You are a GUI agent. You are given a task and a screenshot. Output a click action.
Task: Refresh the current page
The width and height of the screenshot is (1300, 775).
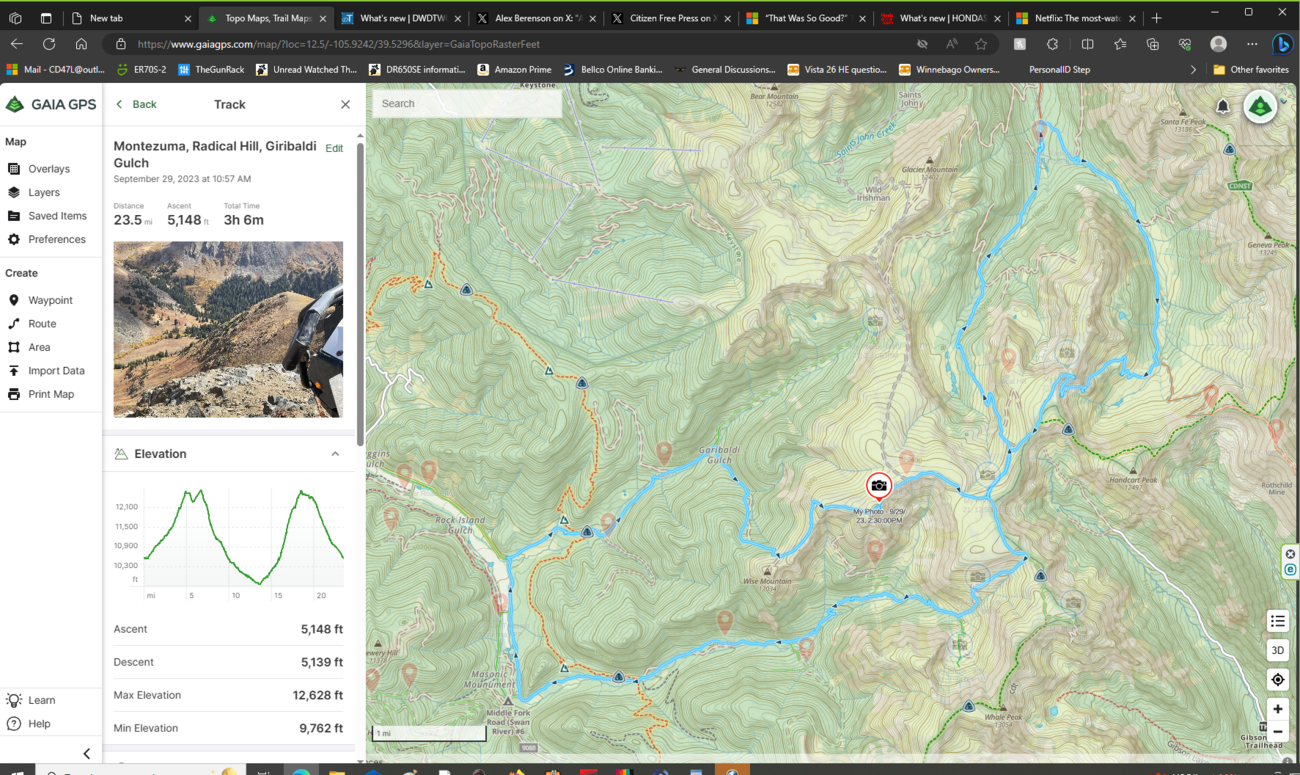[48, 44]
